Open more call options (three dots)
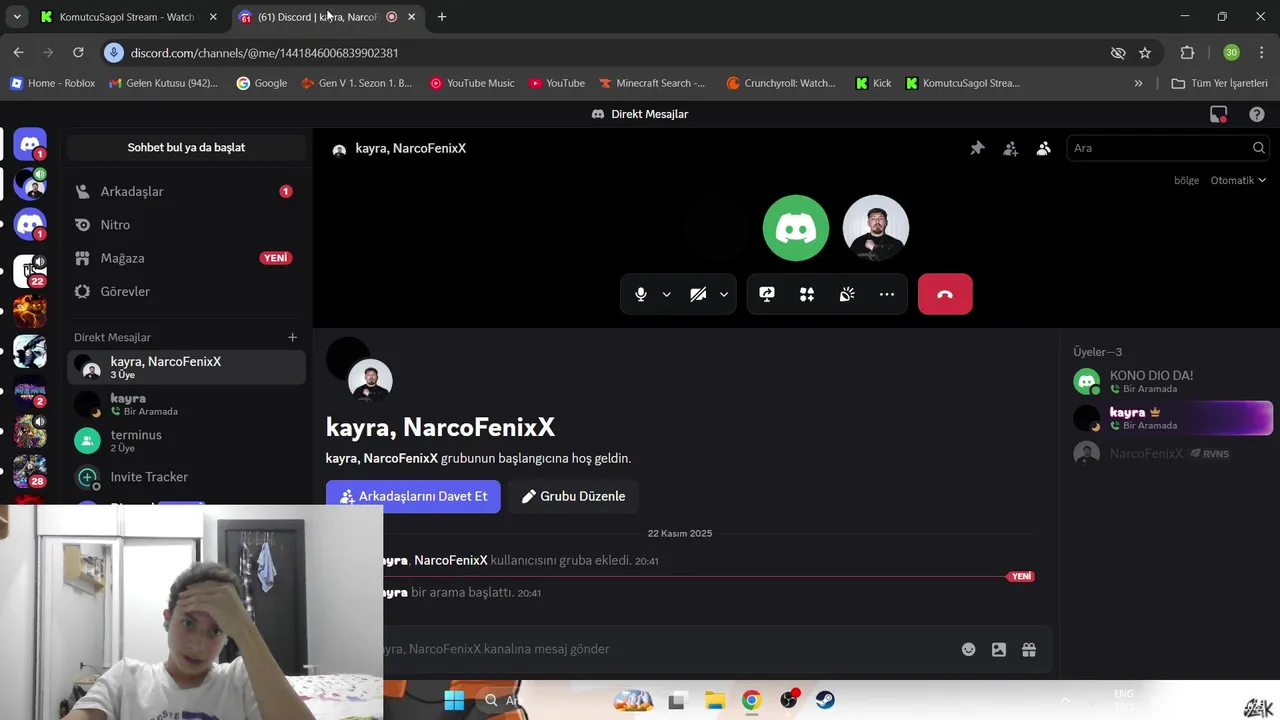The image size is (1280, 720). [887, 294]
